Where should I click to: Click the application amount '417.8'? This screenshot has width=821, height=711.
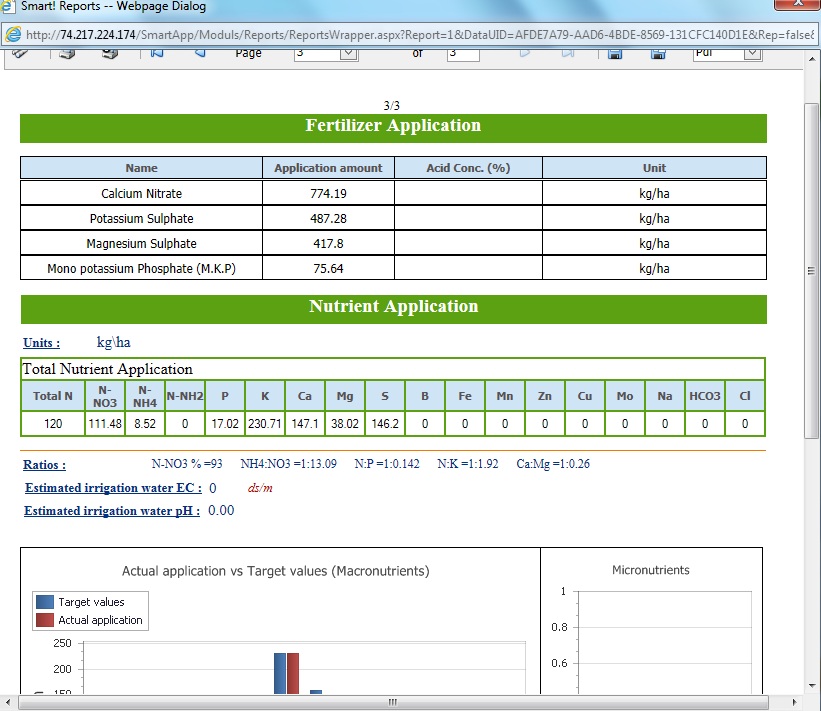point(328,244)
